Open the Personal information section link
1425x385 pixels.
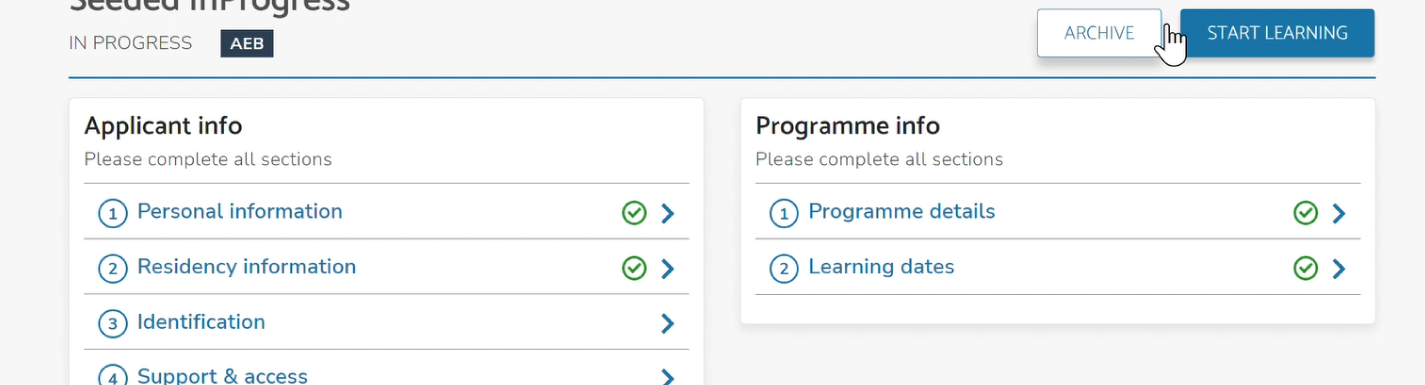pyautogui.click(x=239, y=212)
